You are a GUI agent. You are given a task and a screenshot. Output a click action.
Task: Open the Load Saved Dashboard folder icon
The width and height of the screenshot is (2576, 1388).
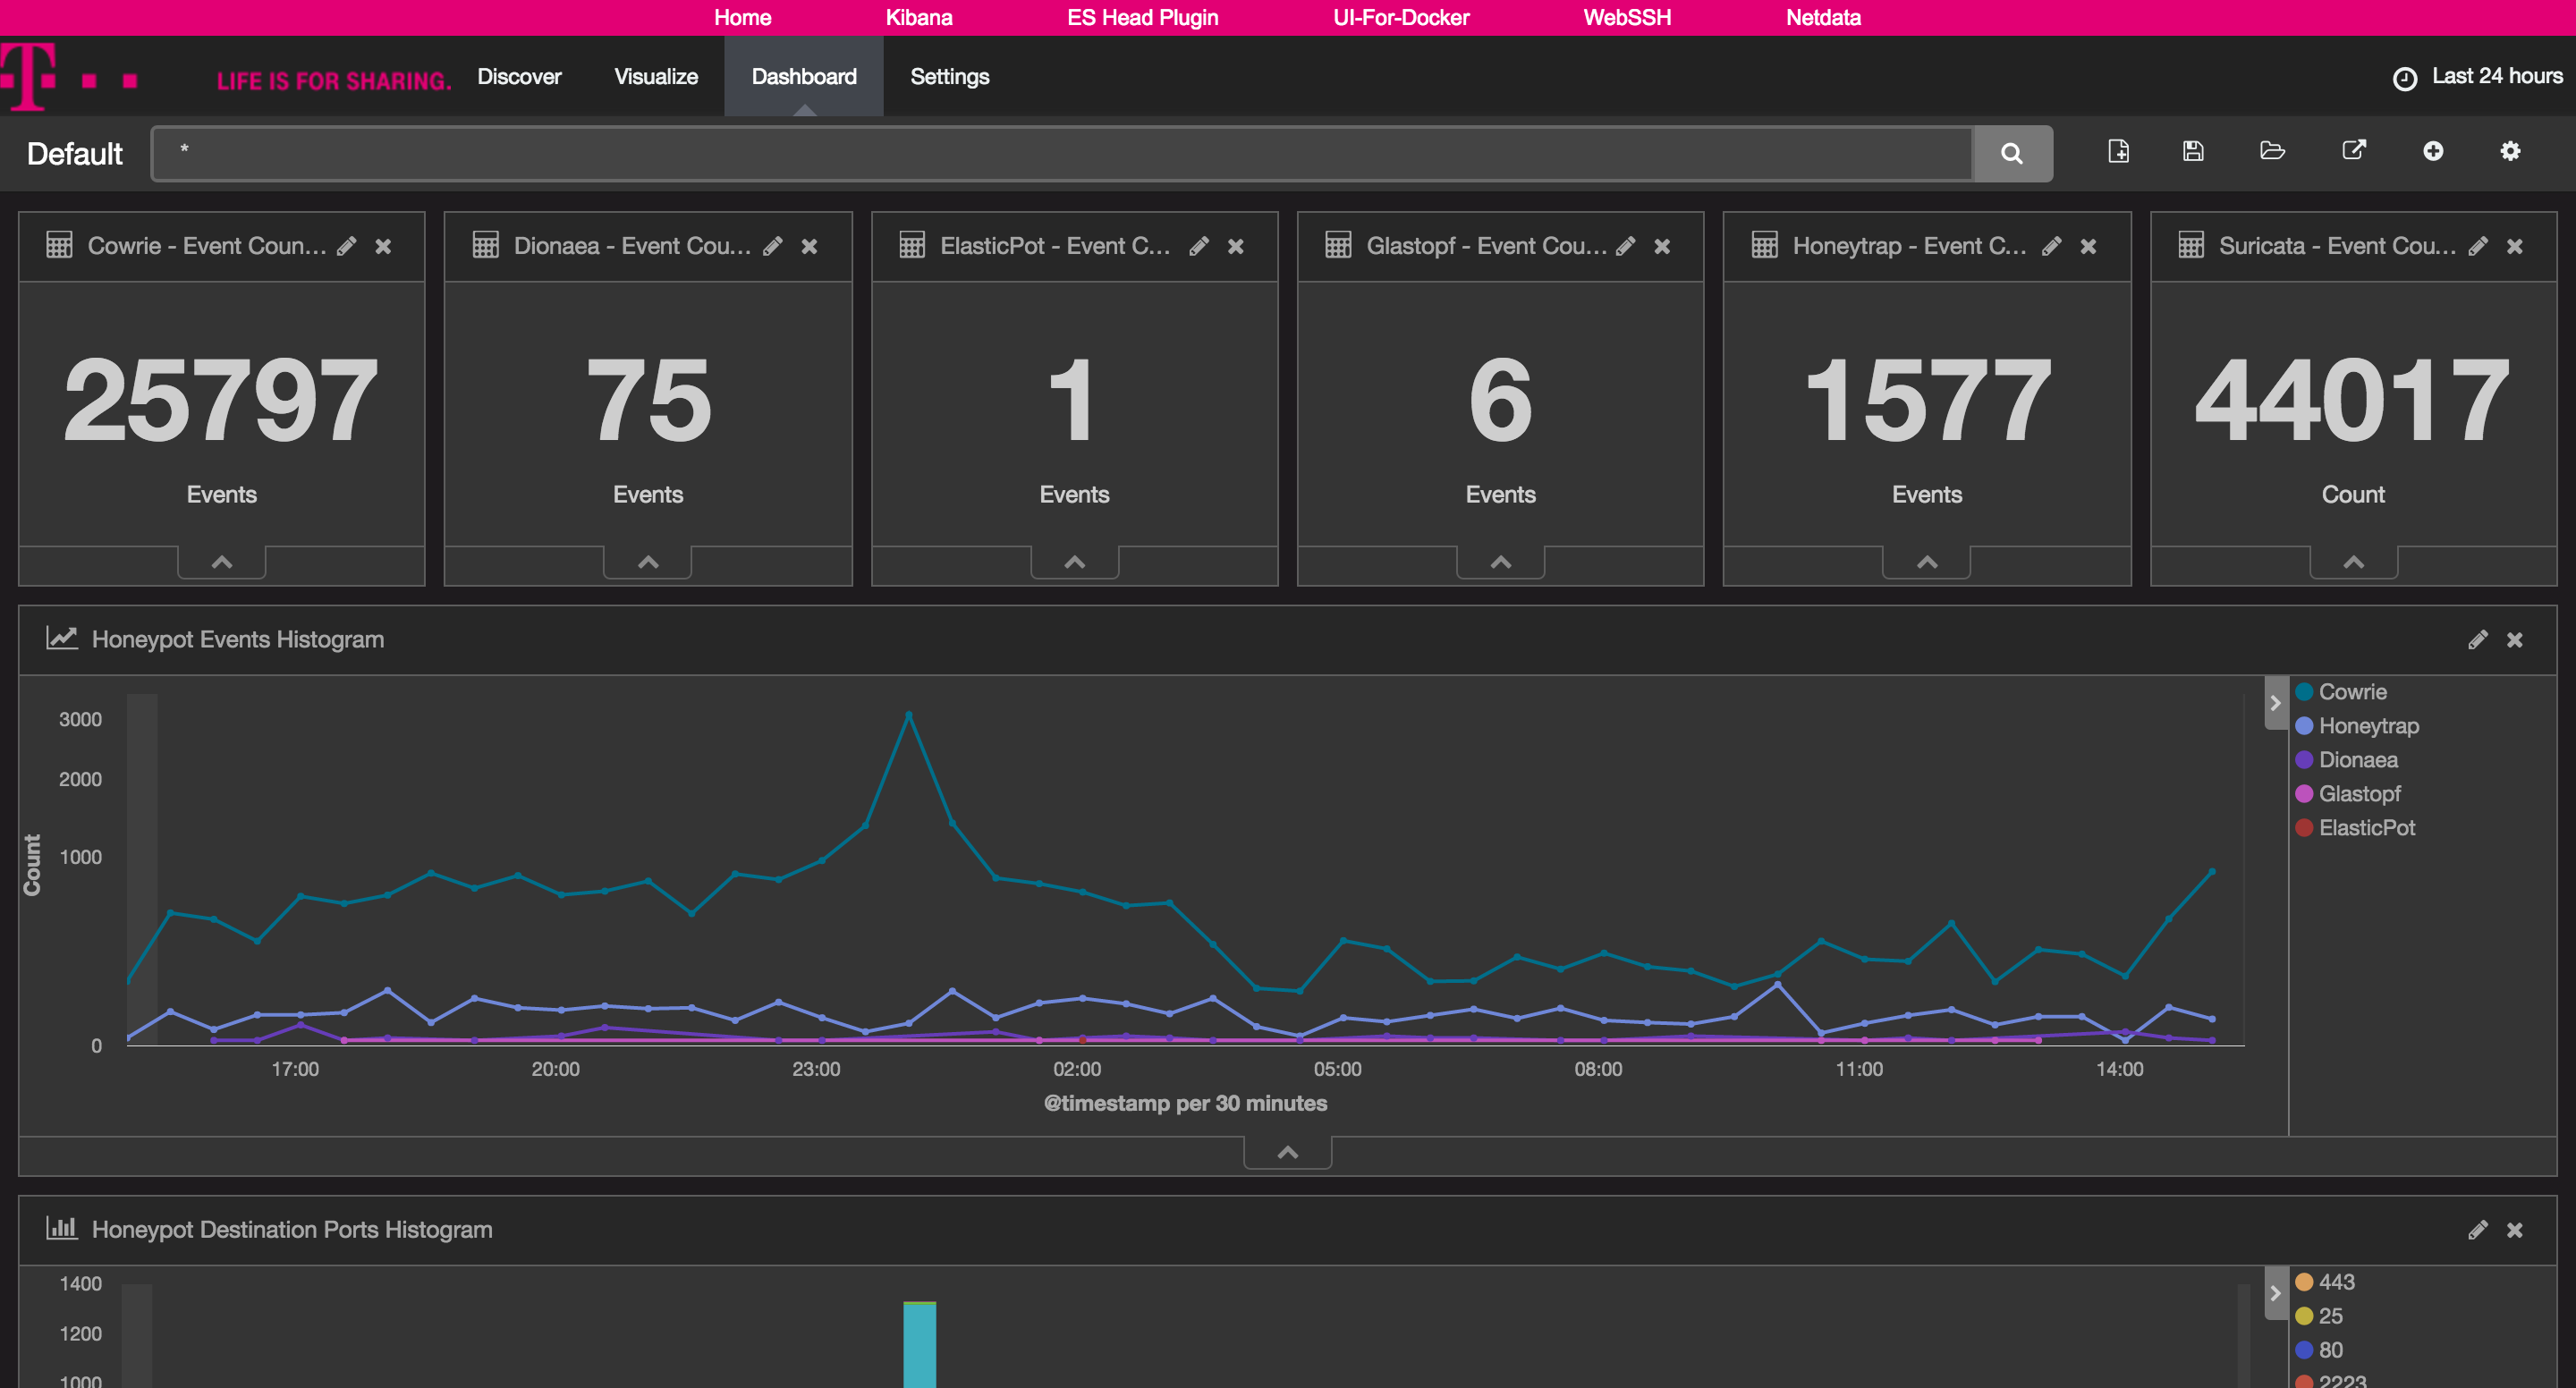(2272, 151)
